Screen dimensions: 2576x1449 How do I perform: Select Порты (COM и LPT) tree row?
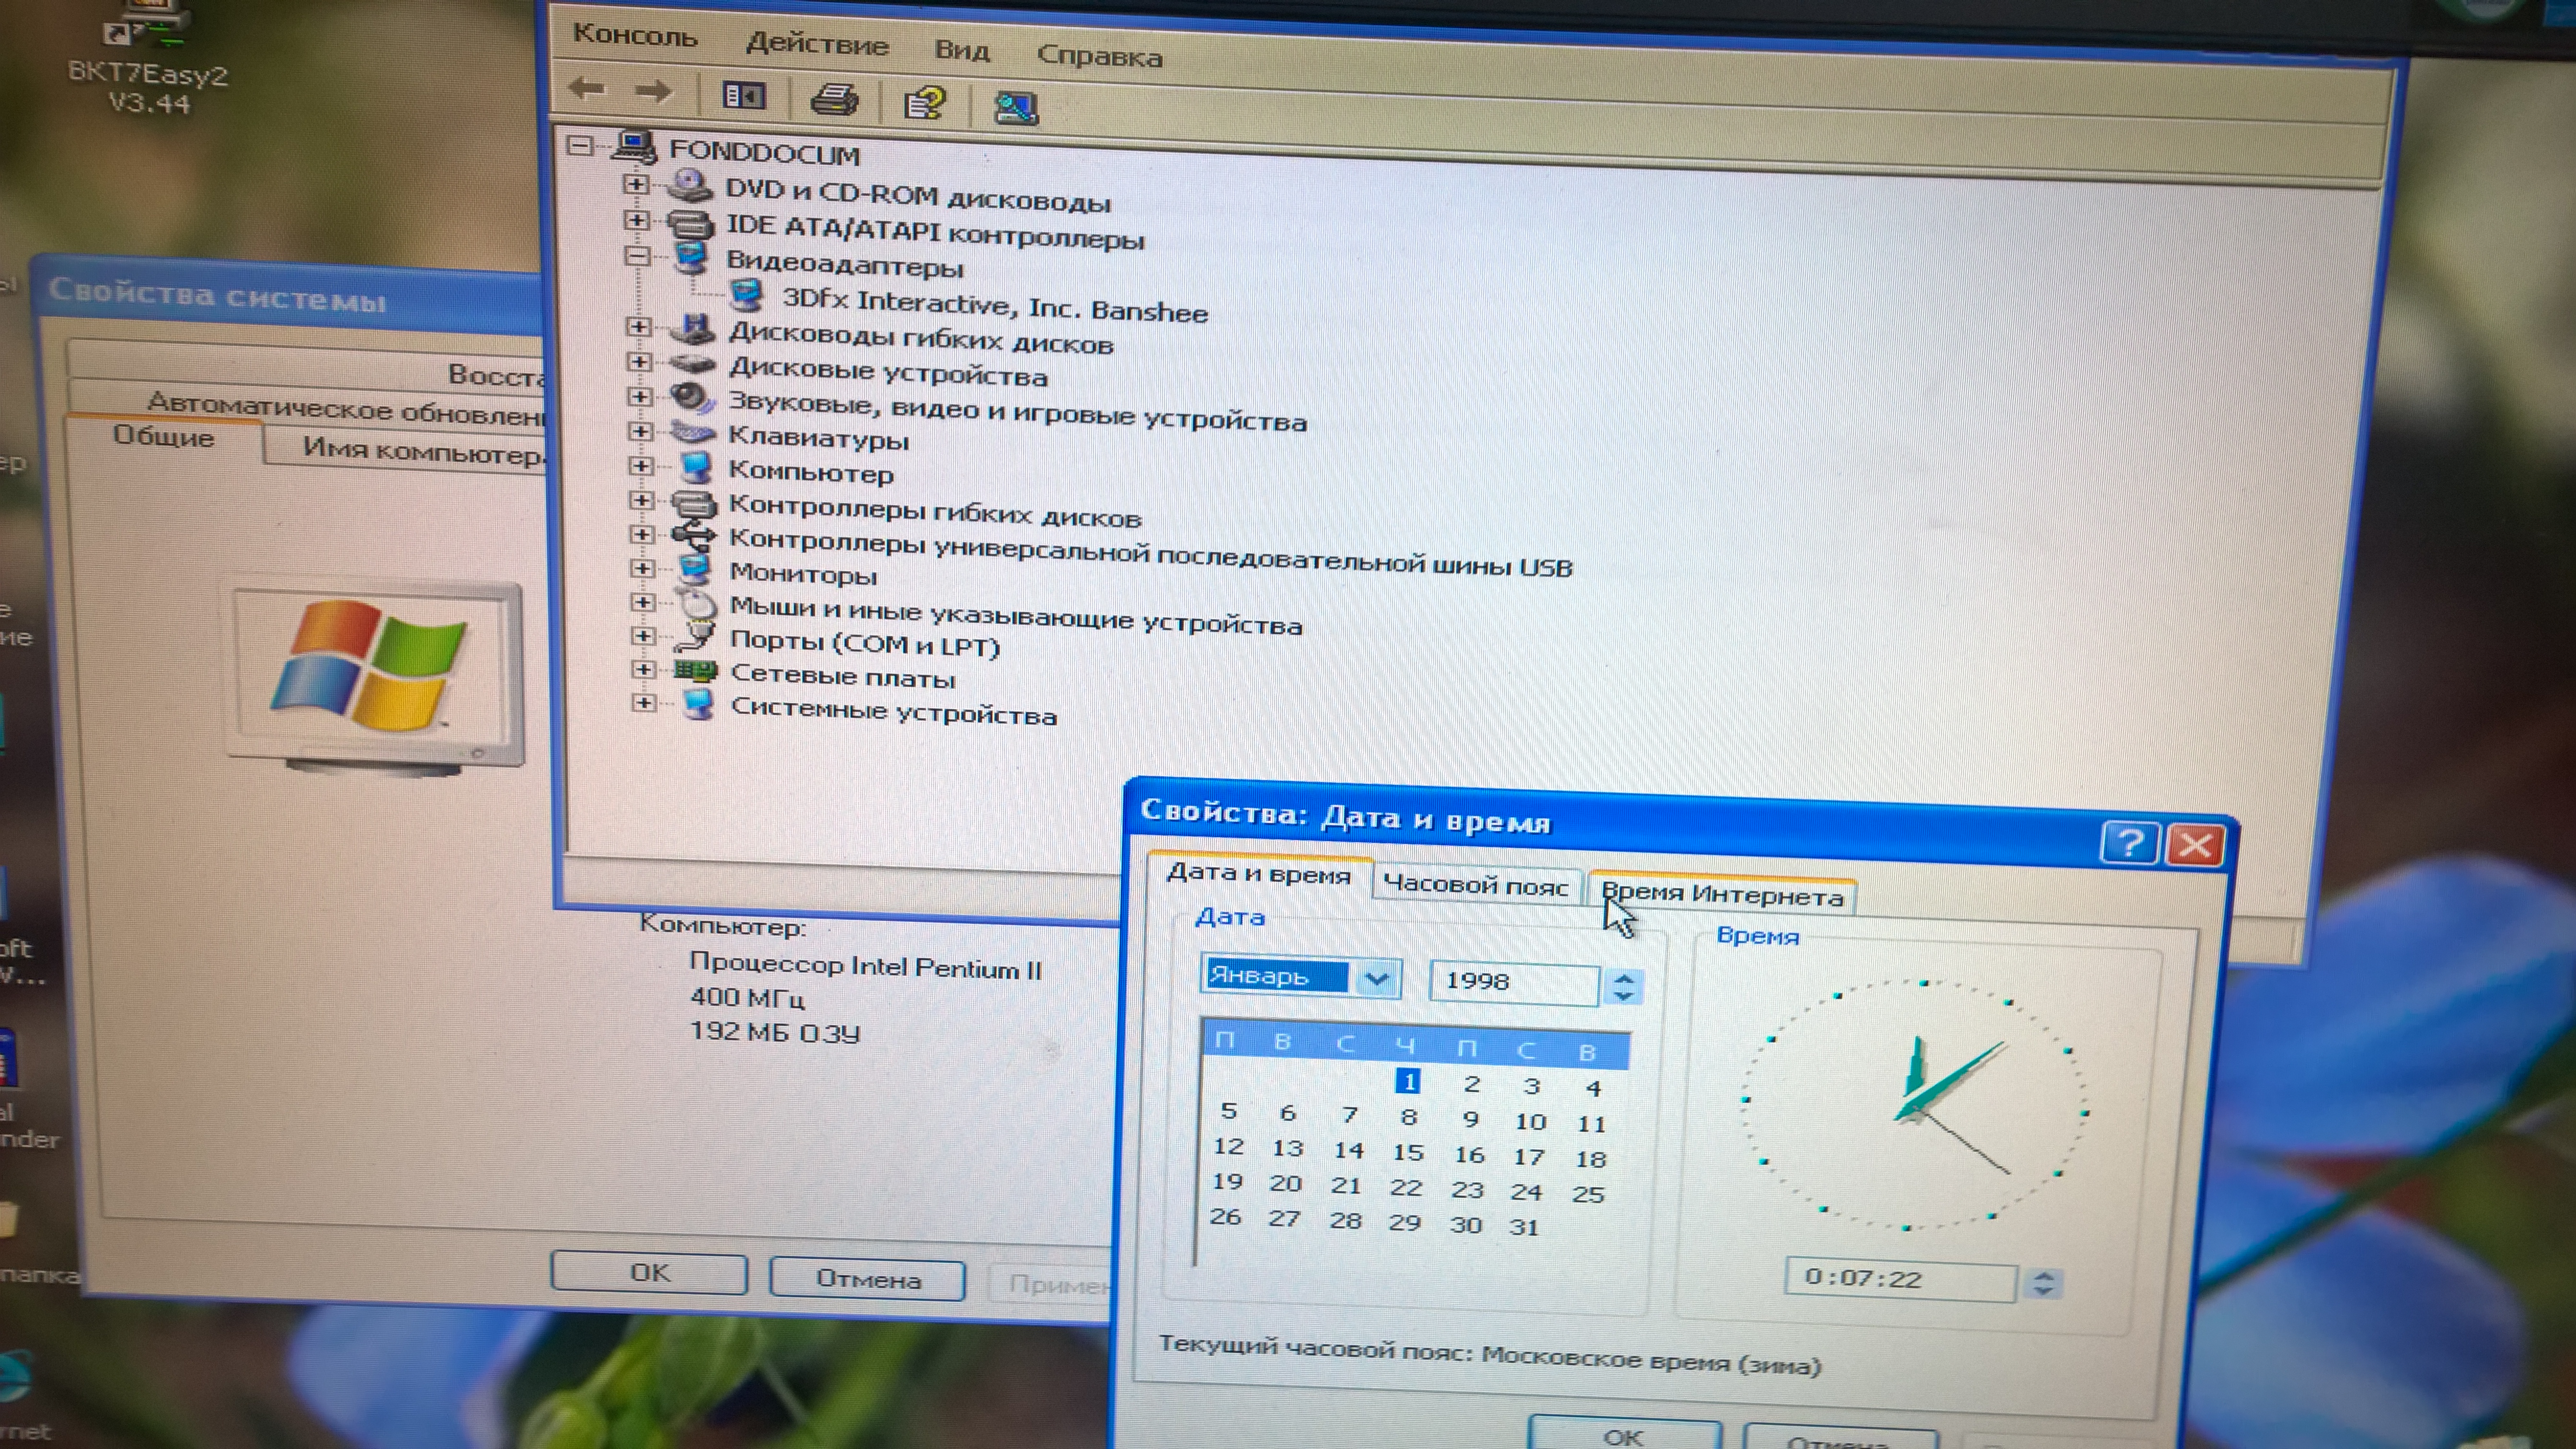[x=865, y=643]
